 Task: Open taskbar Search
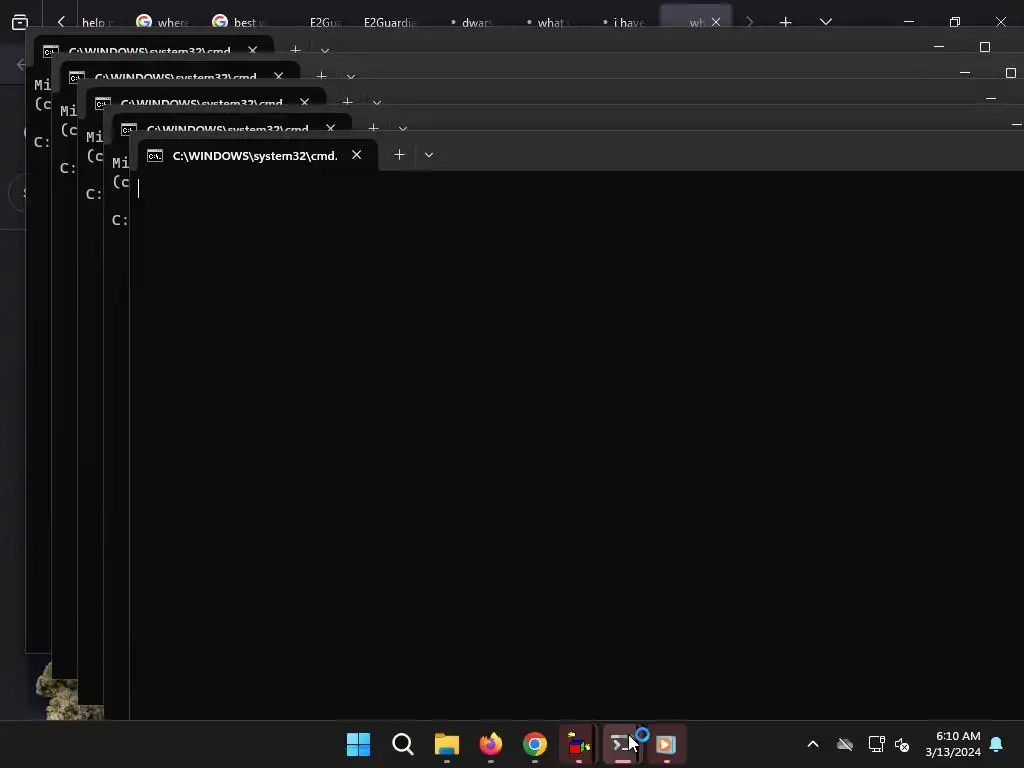[403, 744]
